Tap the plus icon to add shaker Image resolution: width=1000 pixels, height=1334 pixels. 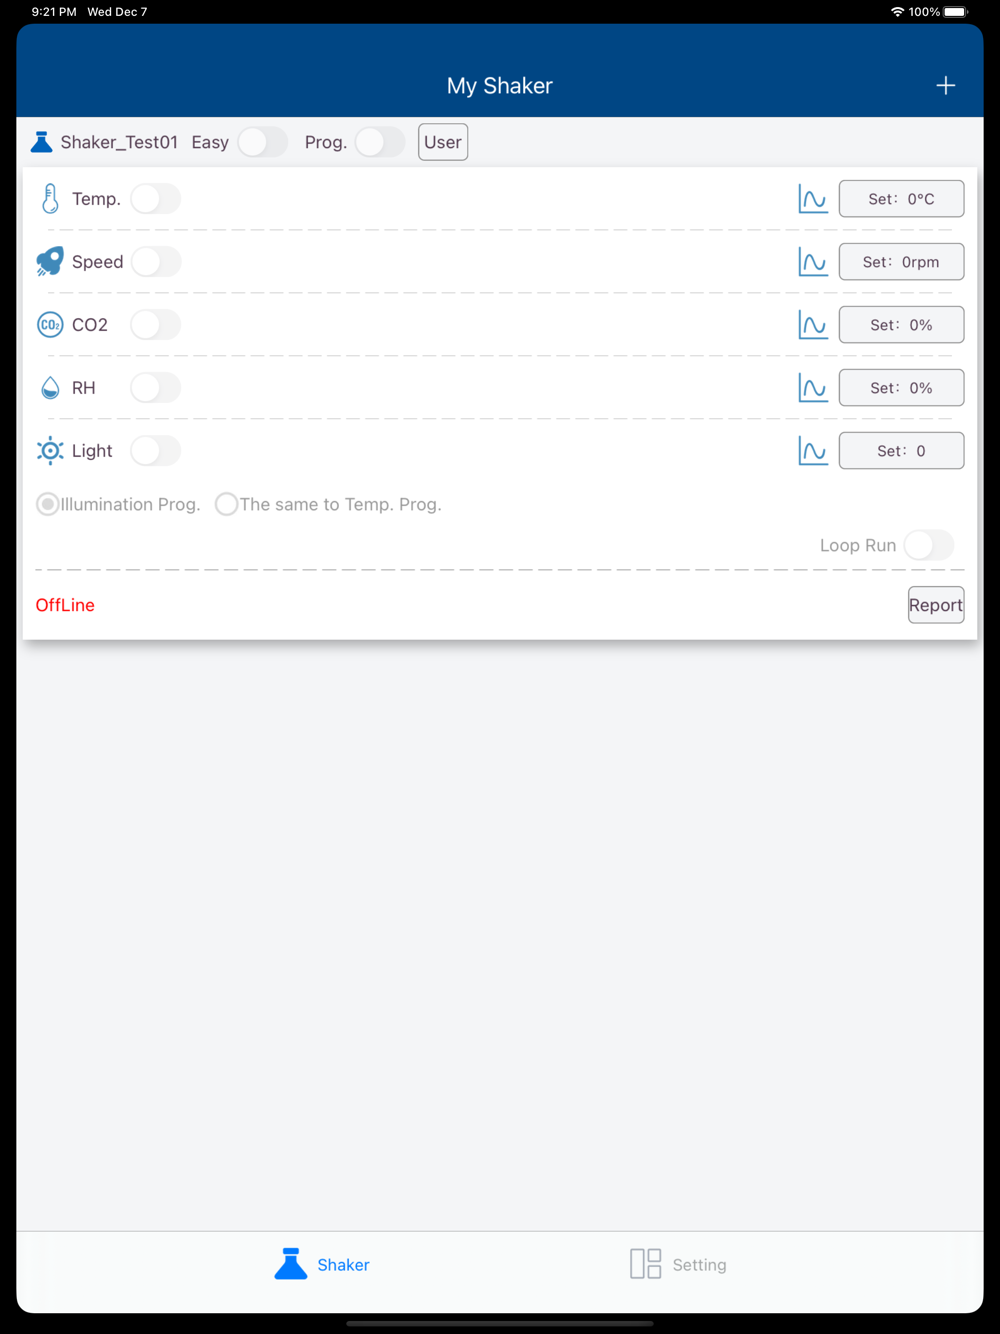[945, 86]
